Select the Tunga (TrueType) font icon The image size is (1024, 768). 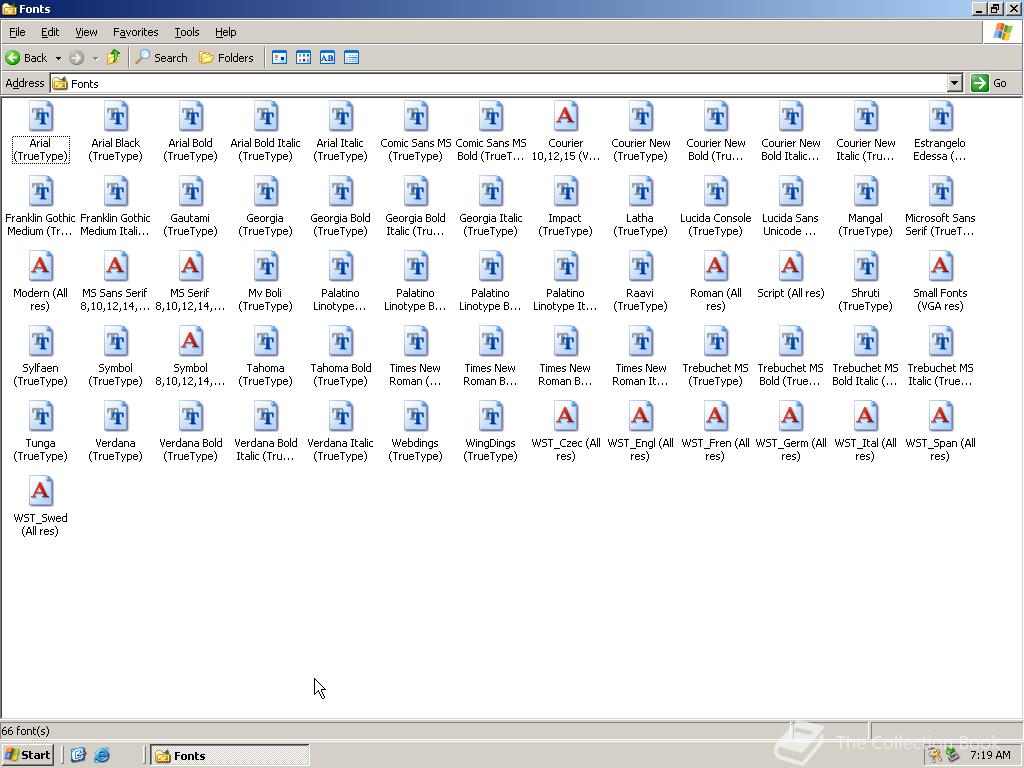(x=40, y=417)
